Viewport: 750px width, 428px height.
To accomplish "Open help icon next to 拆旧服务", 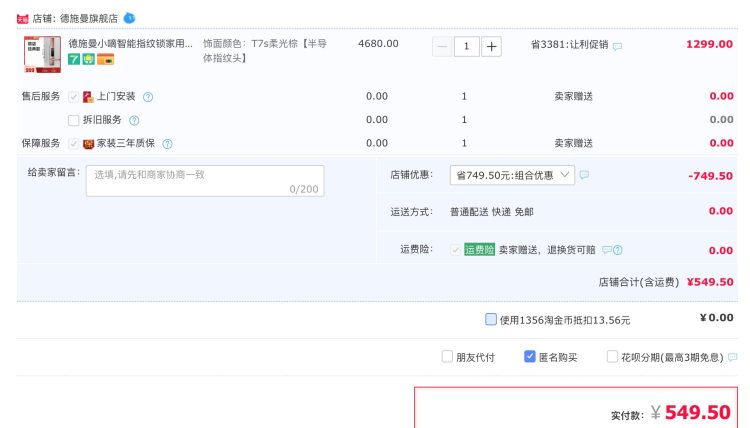I will point(134,121).
